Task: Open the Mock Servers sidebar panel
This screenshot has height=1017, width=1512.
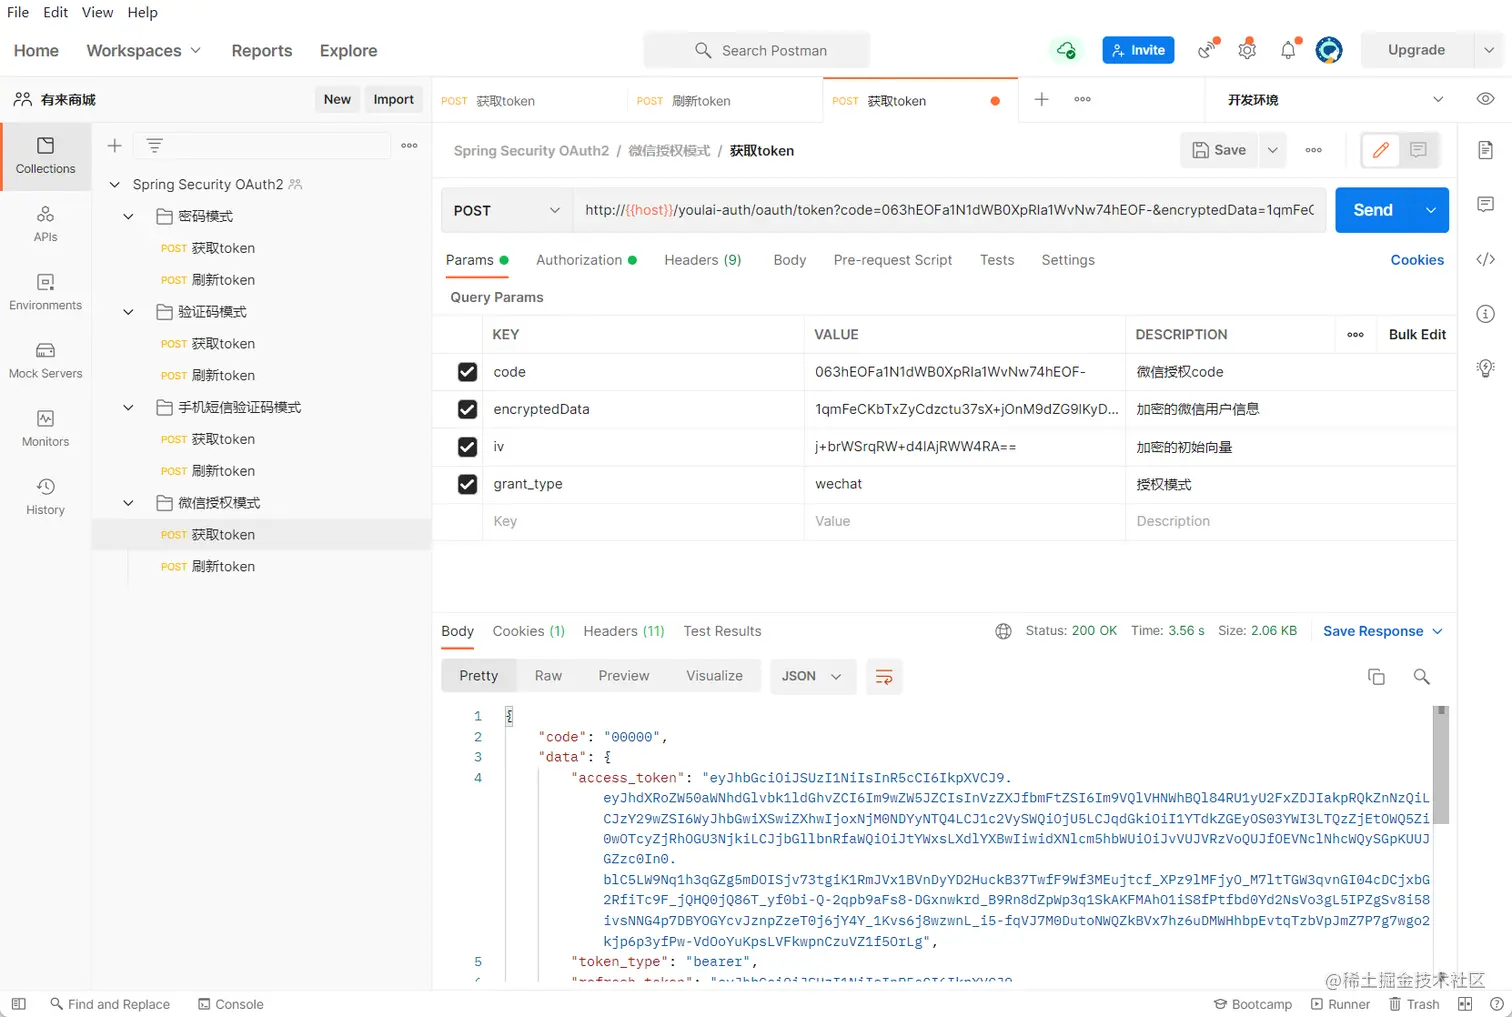Action: pyautogui.click(x=45, y=360)
